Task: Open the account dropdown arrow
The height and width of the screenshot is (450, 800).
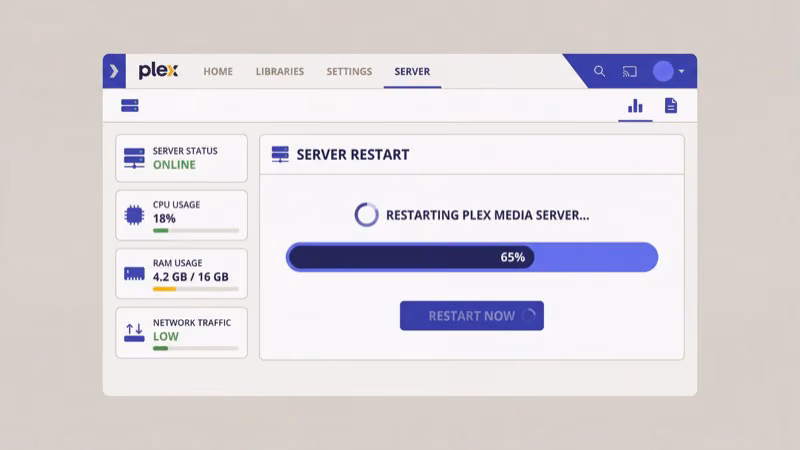Action: pos(682,71)
